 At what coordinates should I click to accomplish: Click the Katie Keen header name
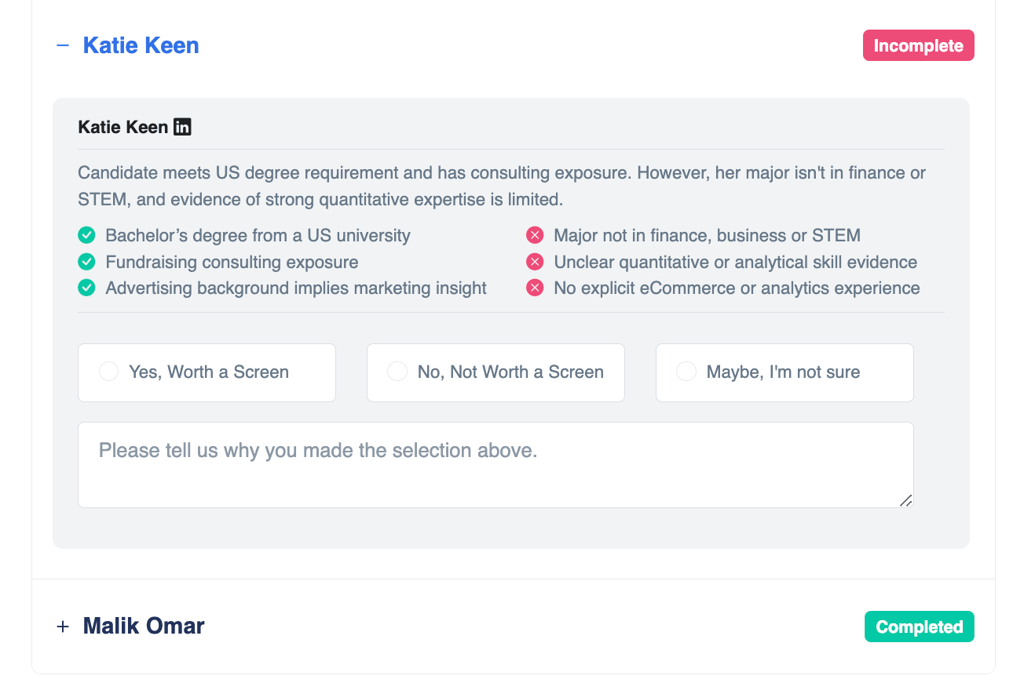click(x=141, y=46)
